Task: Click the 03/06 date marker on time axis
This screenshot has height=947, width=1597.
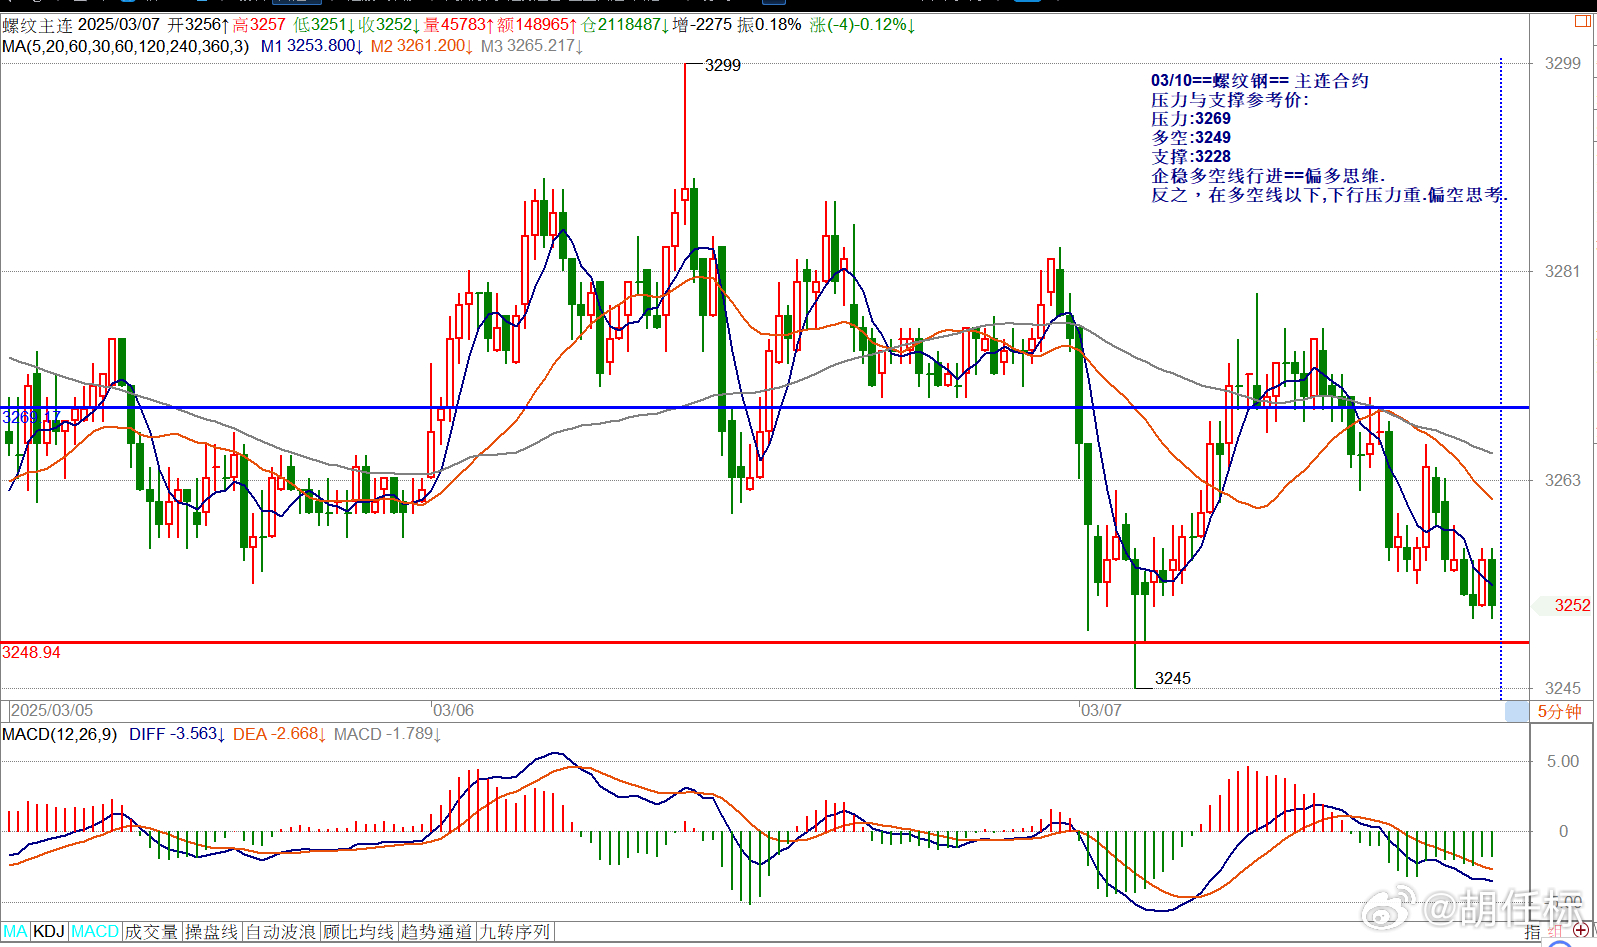Action: click(x=453, y=710)
